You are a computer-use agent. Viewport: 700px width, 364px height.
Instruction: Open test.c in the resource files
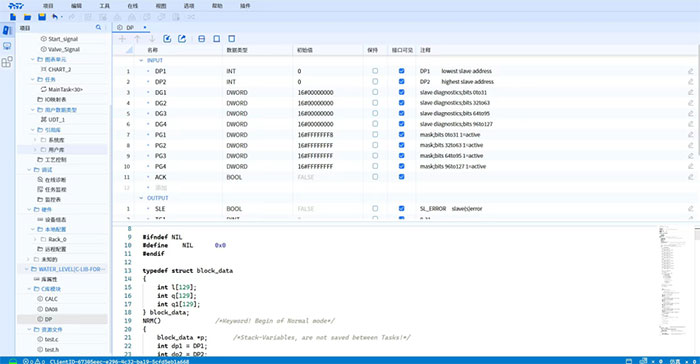pos(51,339)
